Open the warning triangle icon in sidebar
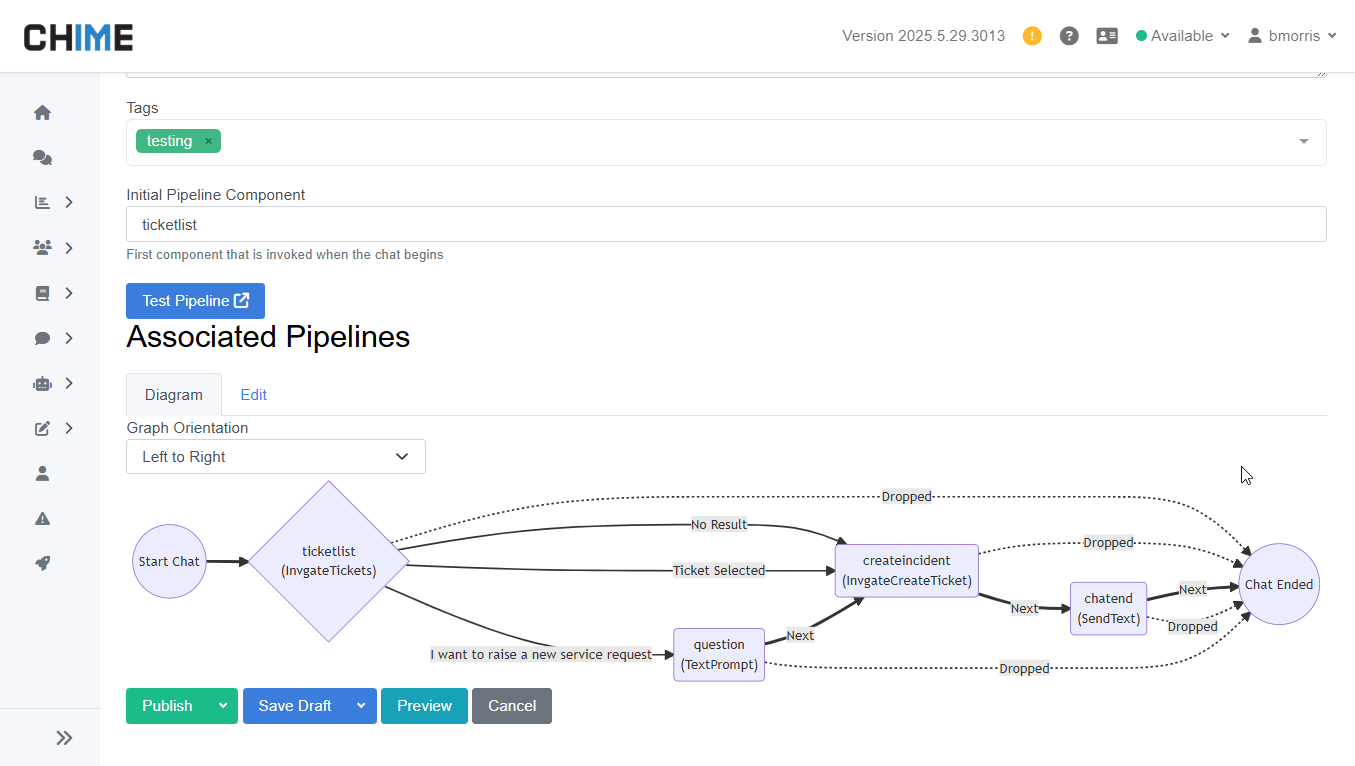 (42, 518)
